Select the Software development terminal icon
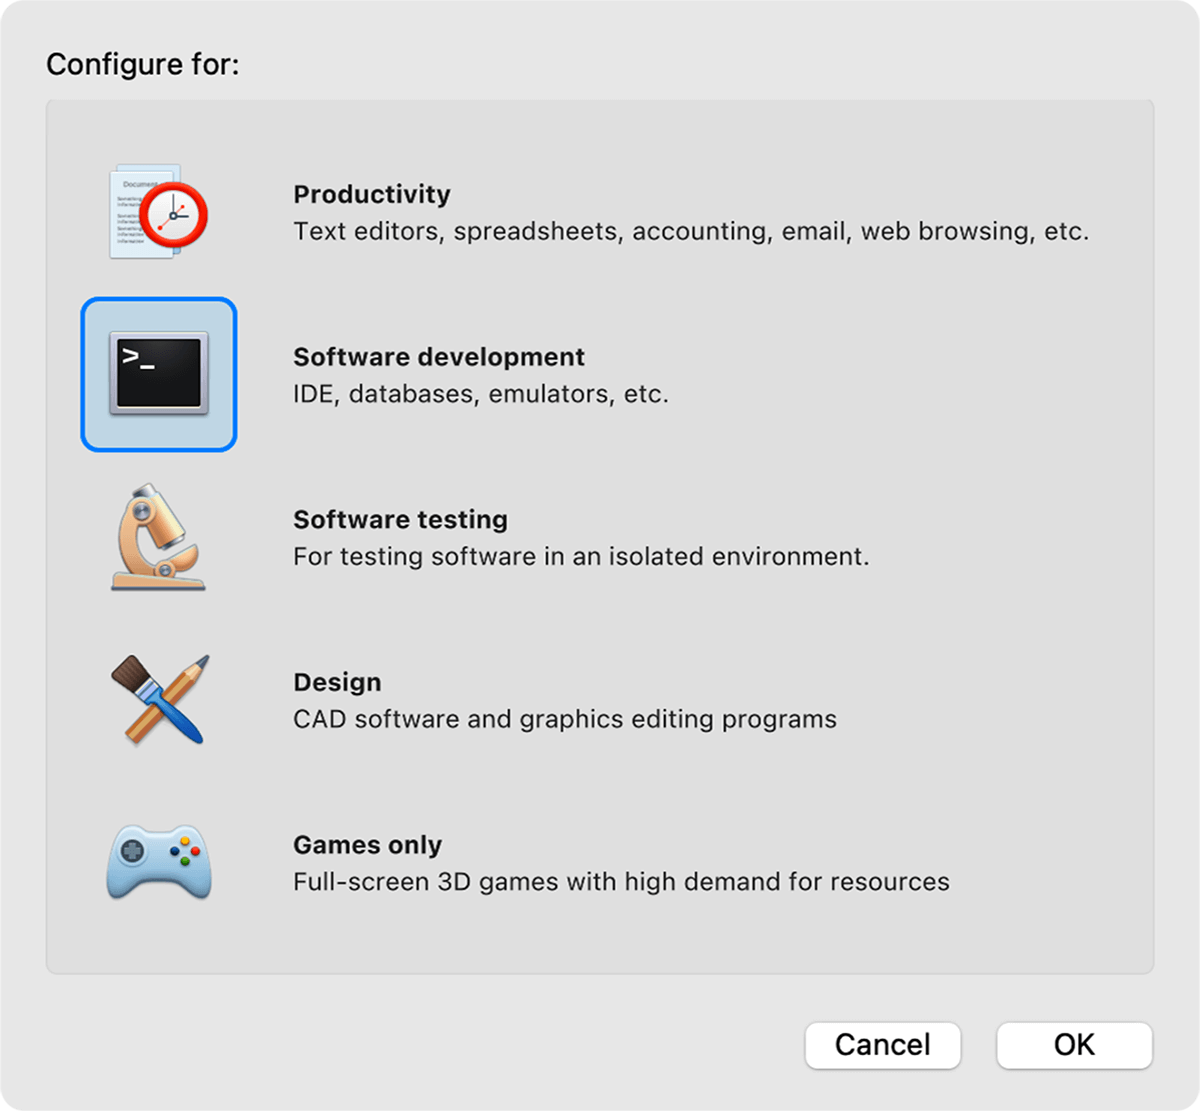The image size is (1200, 1111). tap(159, 374)
